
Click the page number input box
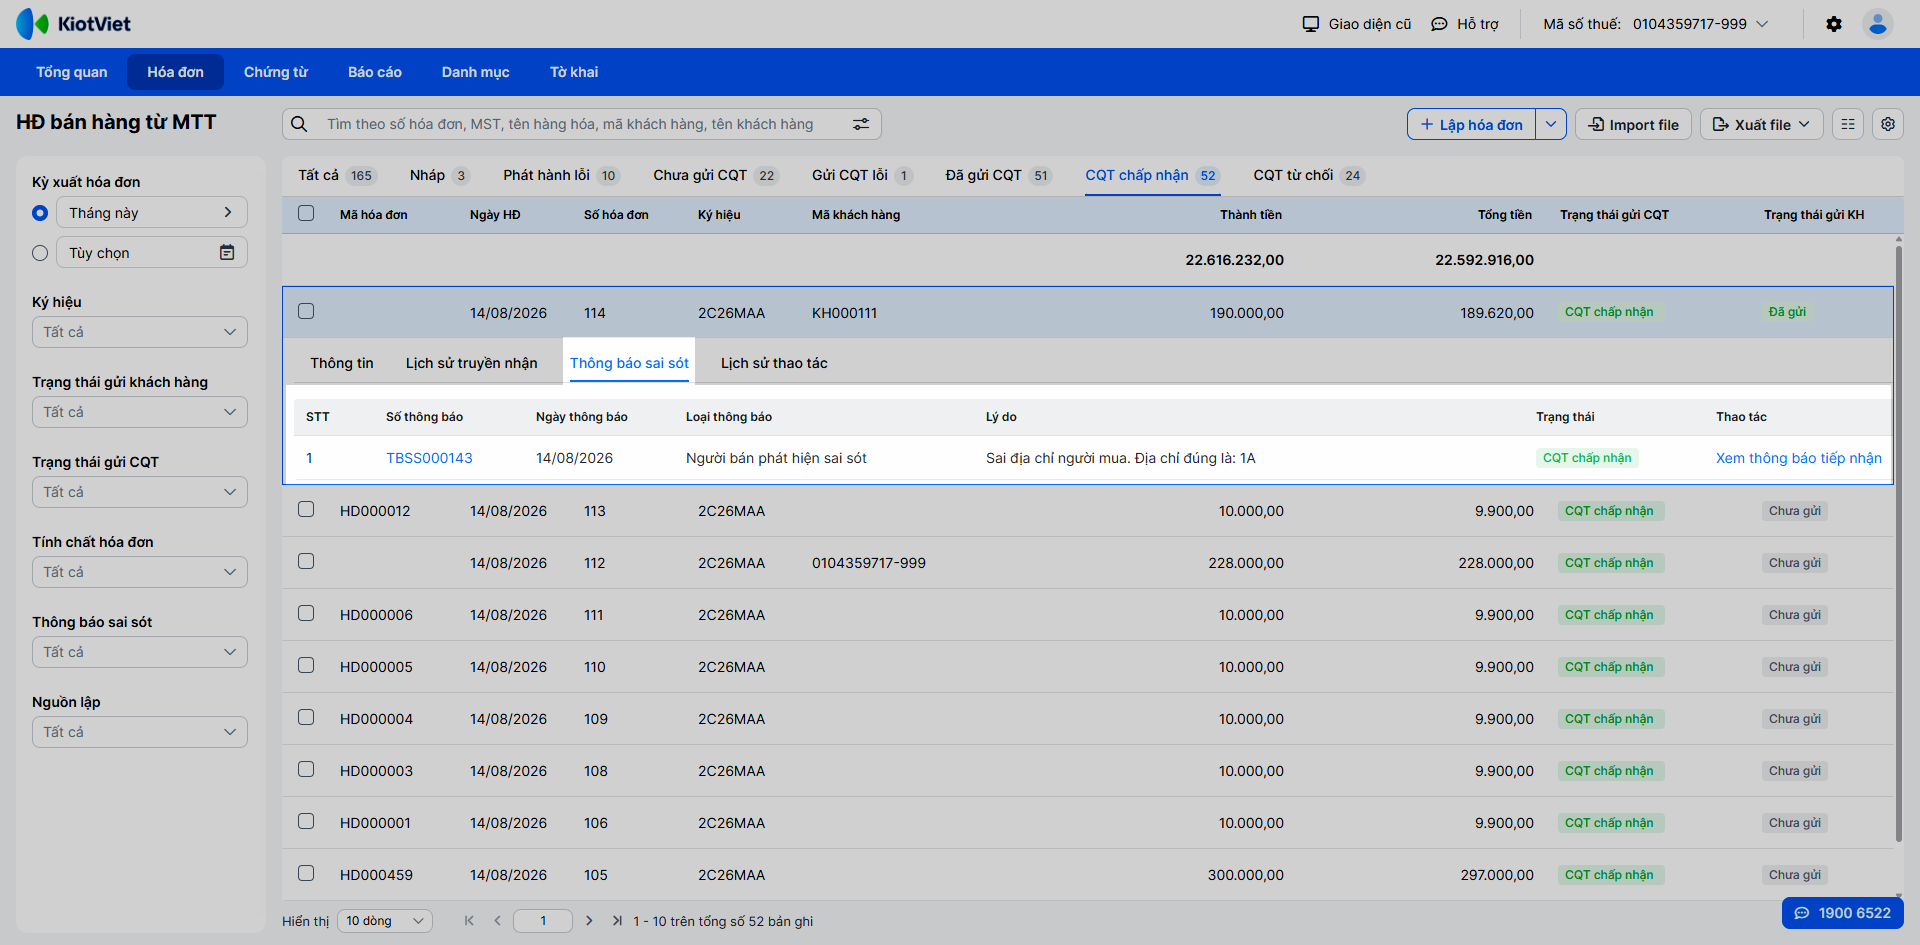pyautogui.click(x=543, y=921)
